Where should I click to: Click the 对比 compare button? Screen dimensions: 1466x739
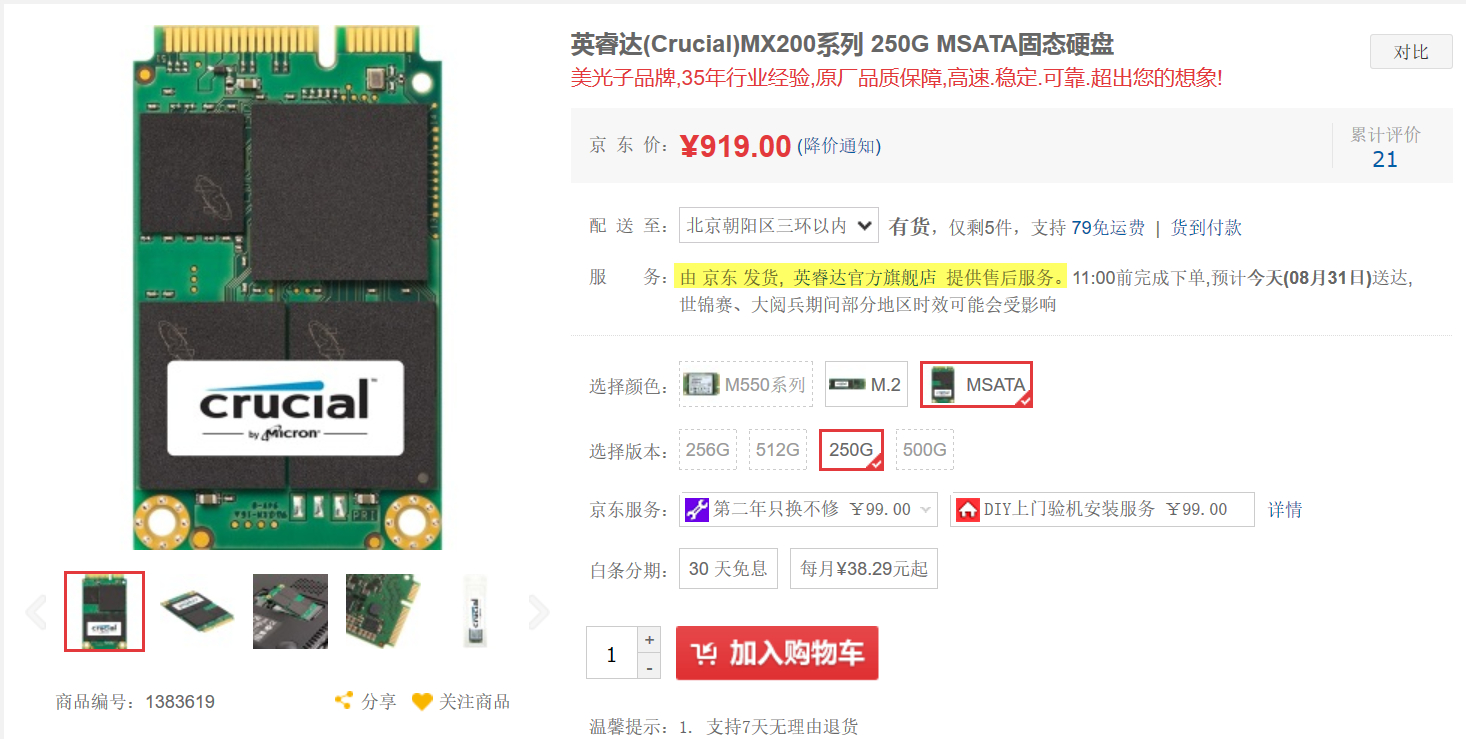[1411, 52]
